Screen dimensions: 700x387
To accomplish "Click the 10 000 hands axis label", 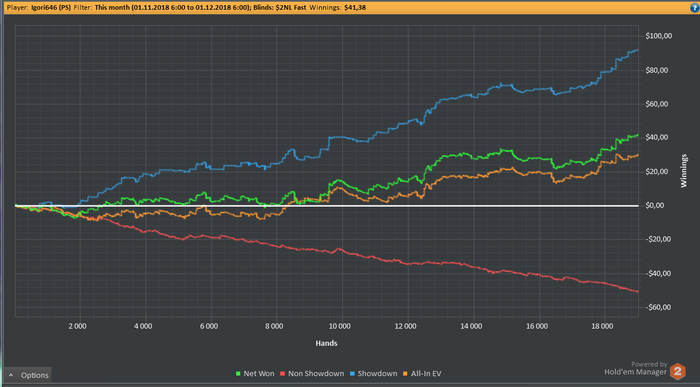I will [340, 326].
